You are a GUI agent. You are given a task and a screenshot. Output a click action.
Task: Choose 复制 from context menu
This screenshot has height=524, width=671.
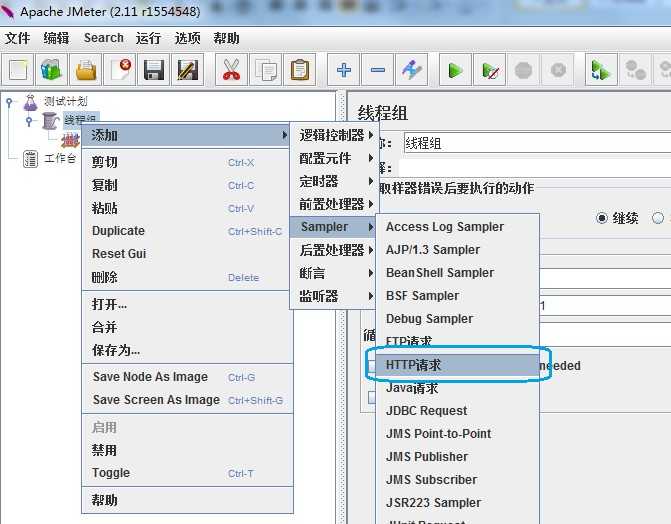[x=187, y=185]
